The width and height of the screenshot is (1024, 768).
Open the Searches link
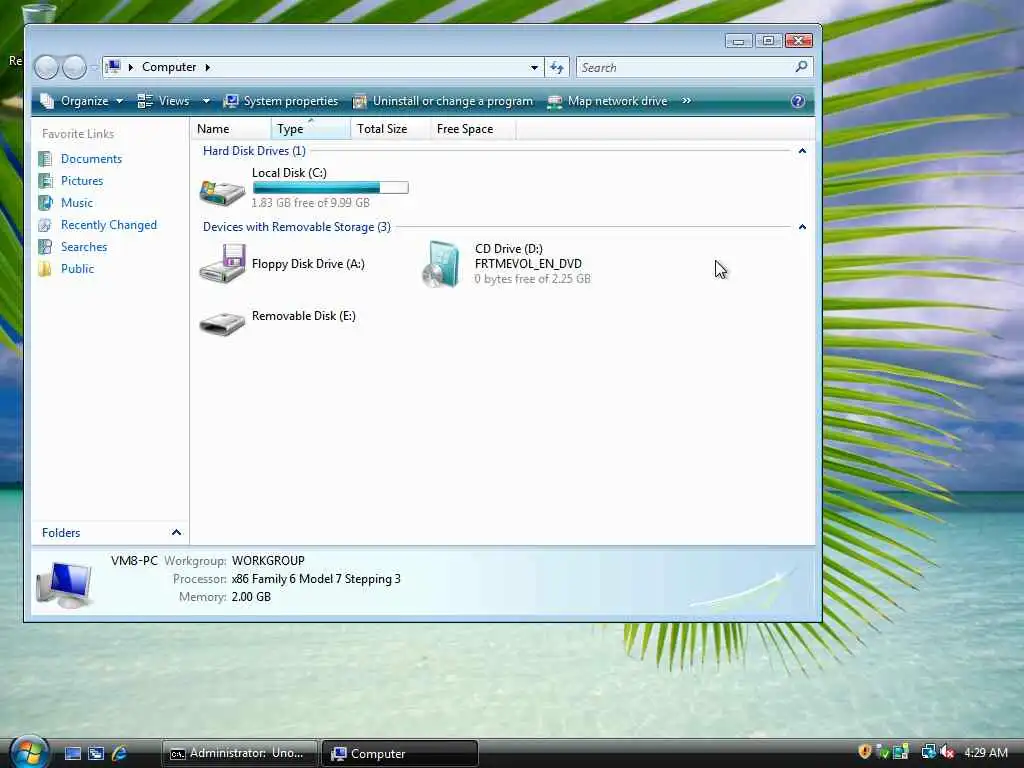pos(84,247)
